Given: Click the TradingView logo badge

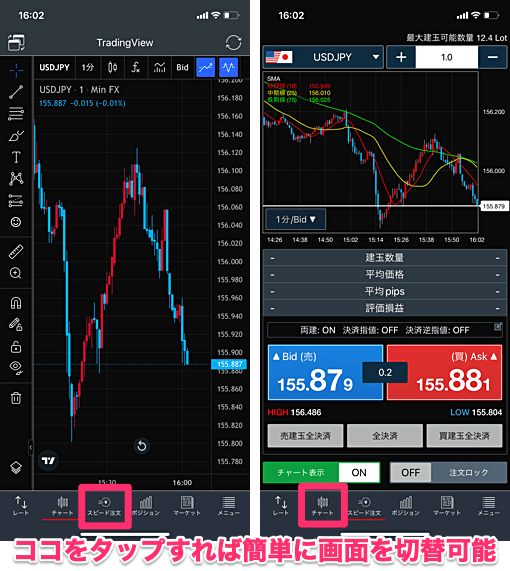Looking at the screenshot, I should coord(48,461).
